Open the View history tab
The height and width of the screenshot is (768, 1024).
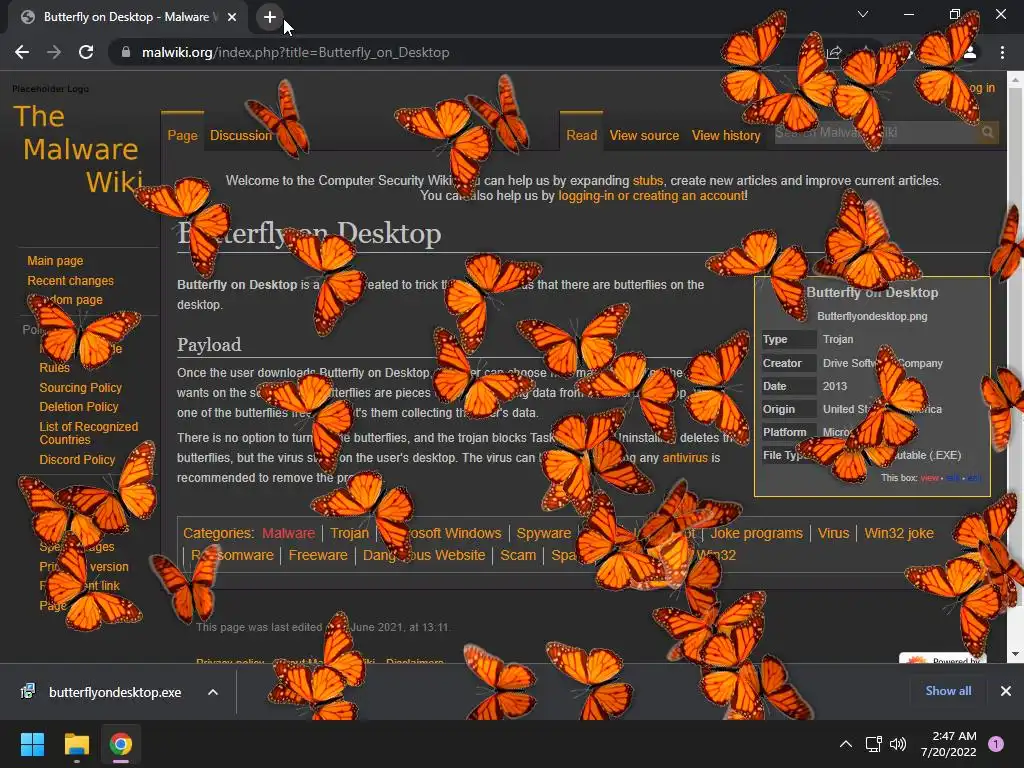[726, 135]
